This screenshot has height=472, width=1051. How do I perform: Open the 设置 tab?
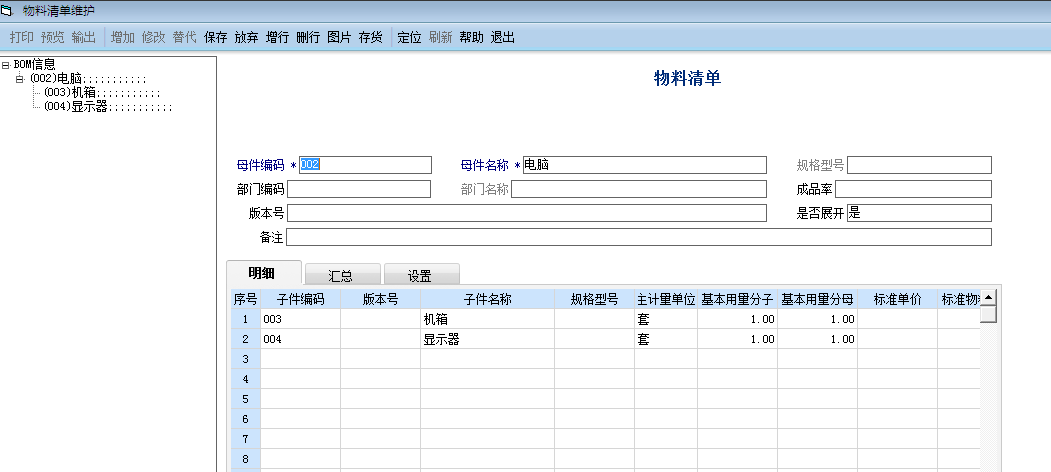click(x=420, y=274)
